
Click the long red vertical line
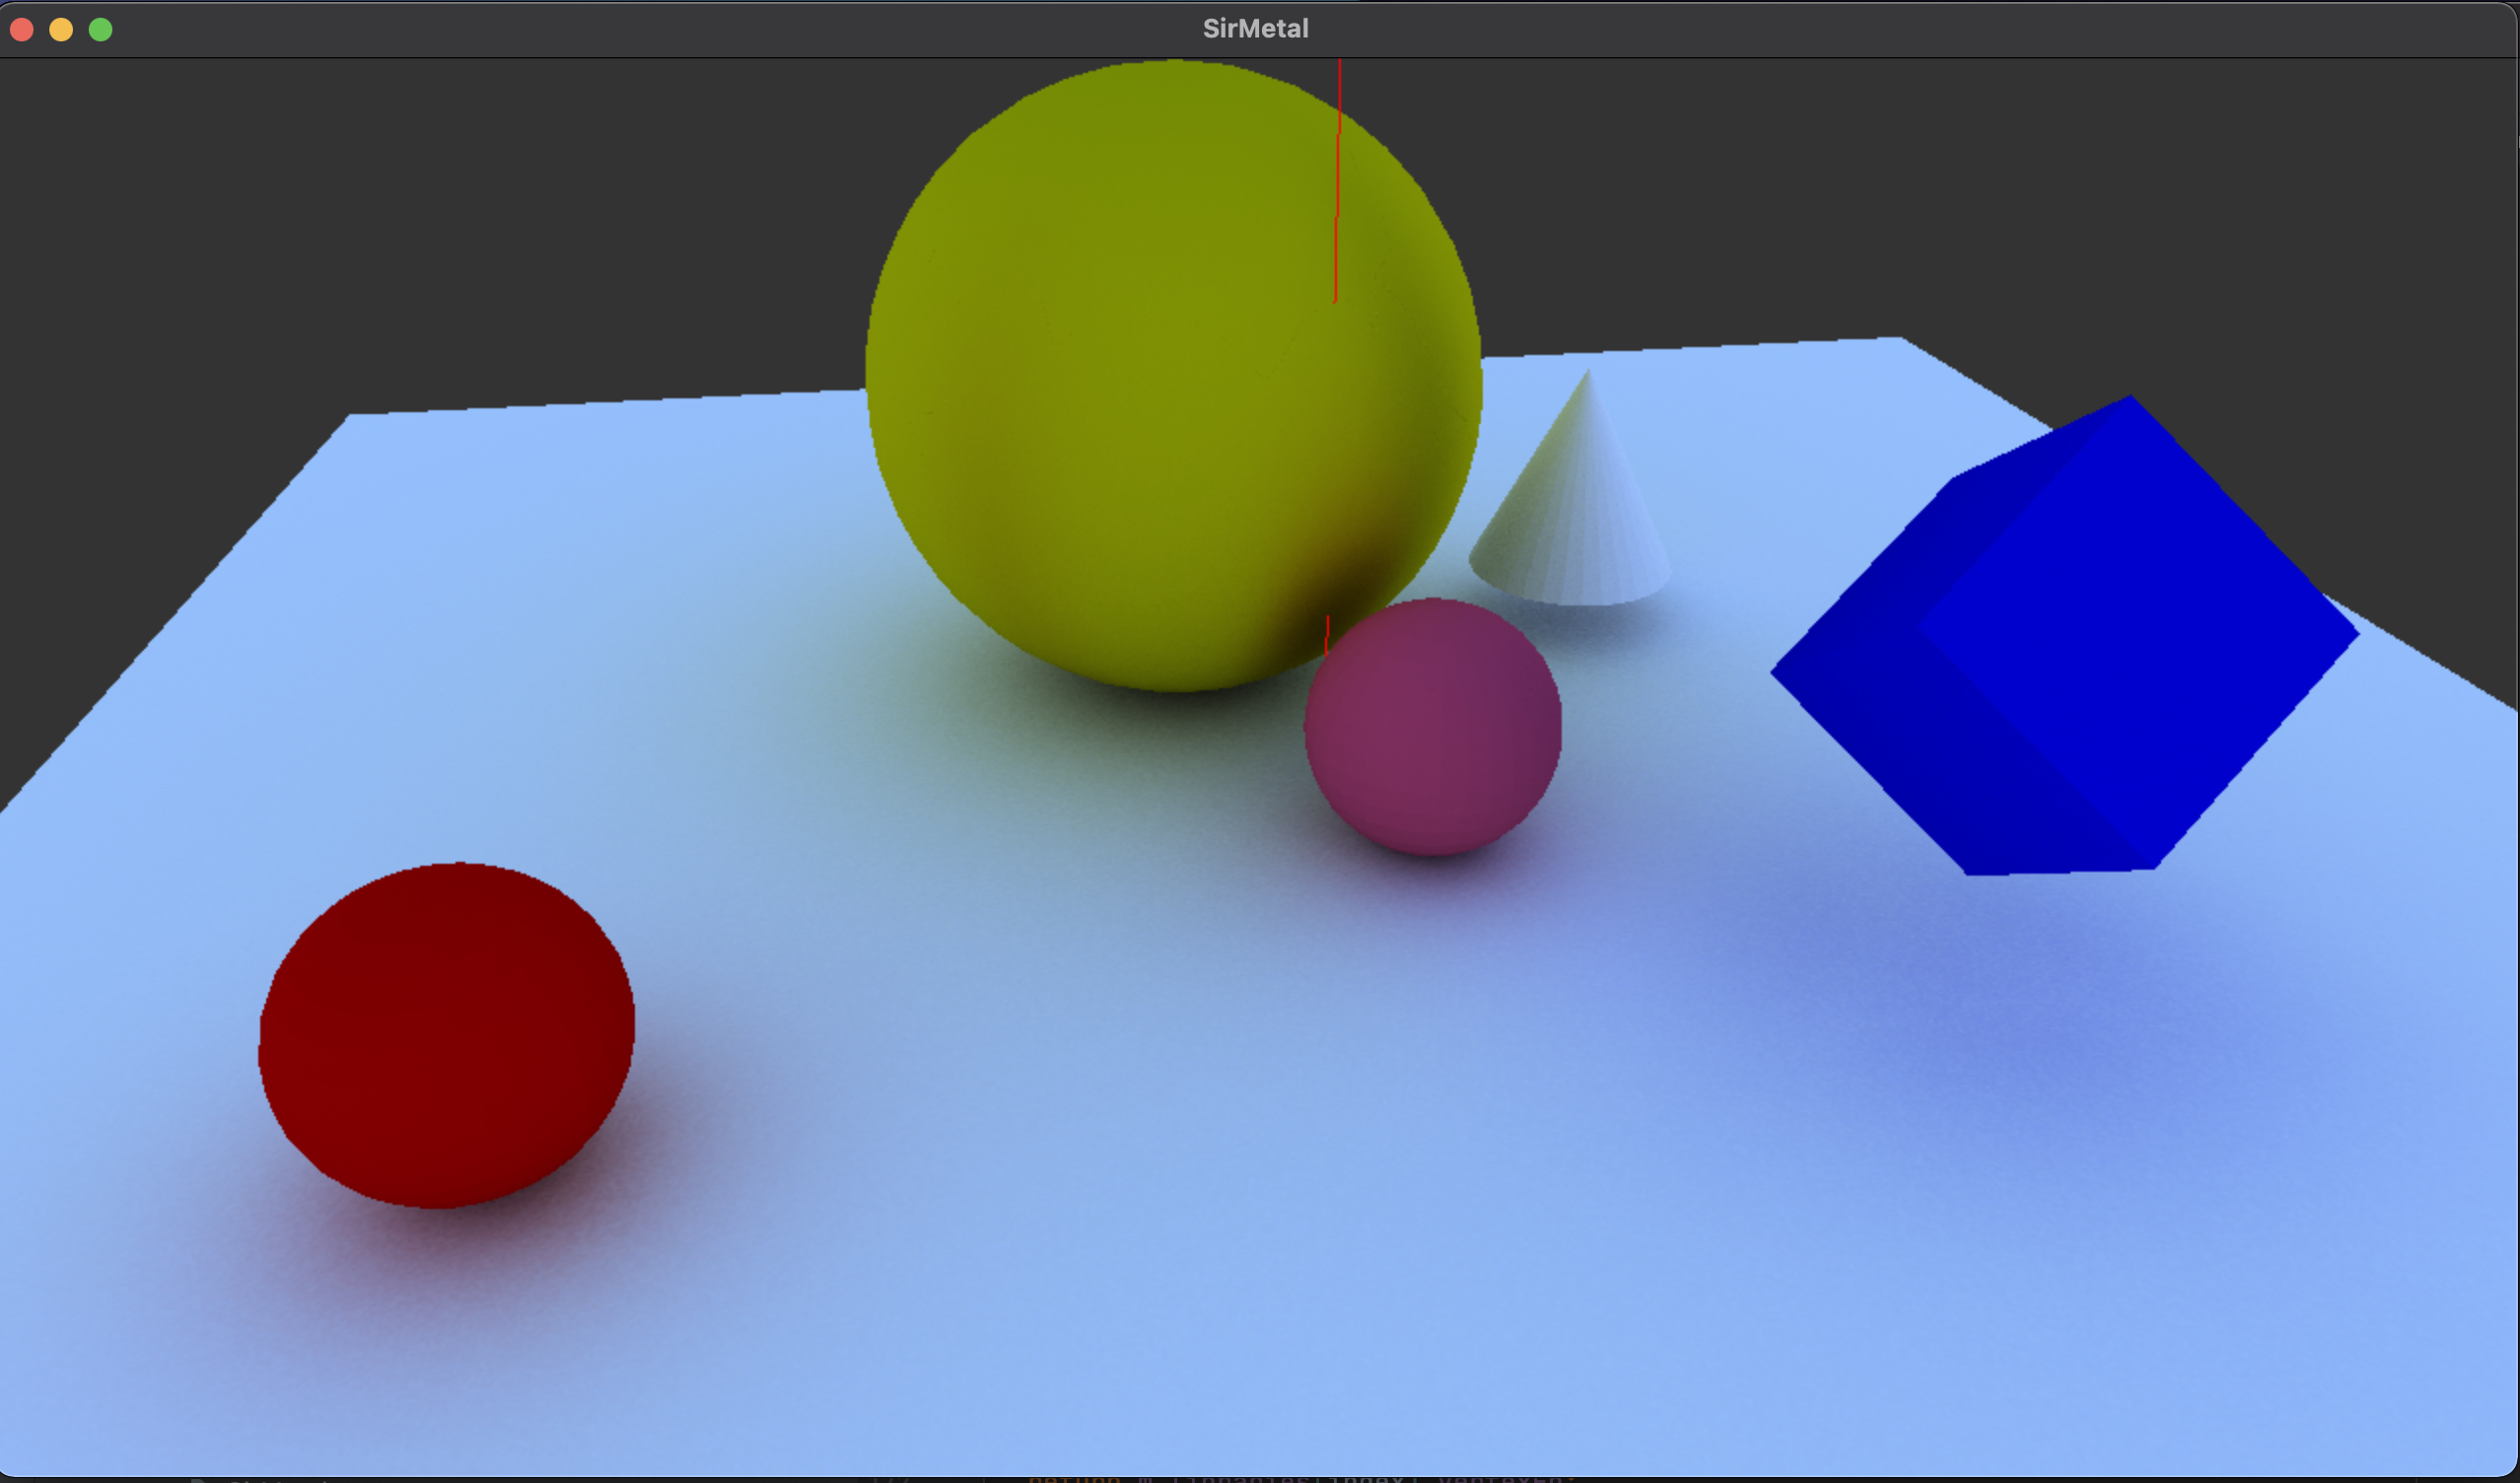coord(1338,180)
